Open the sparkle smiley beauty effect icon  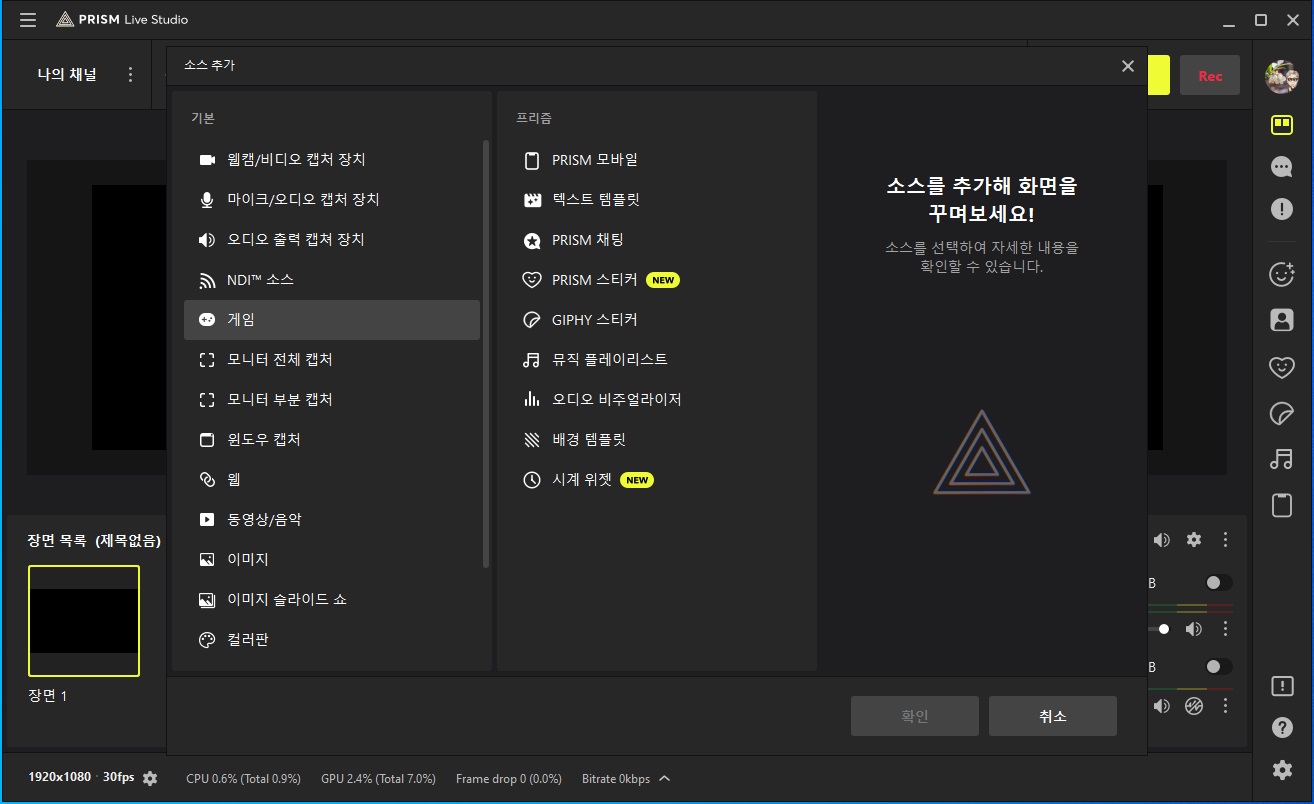[1281, 274]
